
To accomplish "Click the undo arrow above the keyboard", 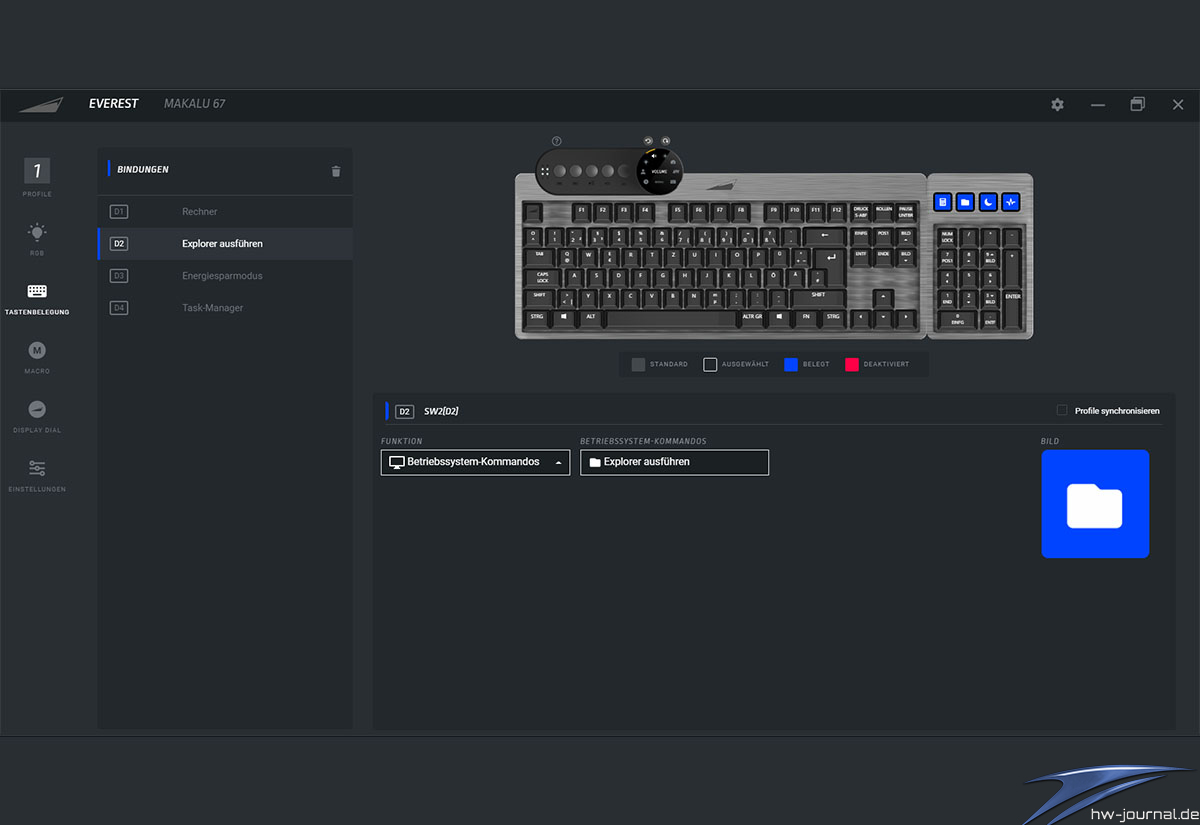I will coord(648,141).
